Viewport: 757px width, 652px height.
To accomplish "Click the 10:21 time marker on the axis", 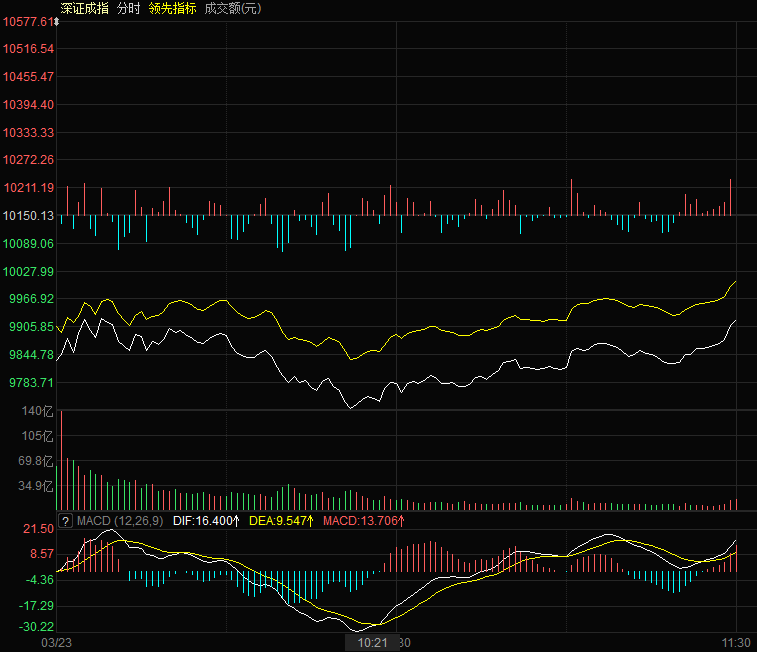I will (x=372, y=642).
